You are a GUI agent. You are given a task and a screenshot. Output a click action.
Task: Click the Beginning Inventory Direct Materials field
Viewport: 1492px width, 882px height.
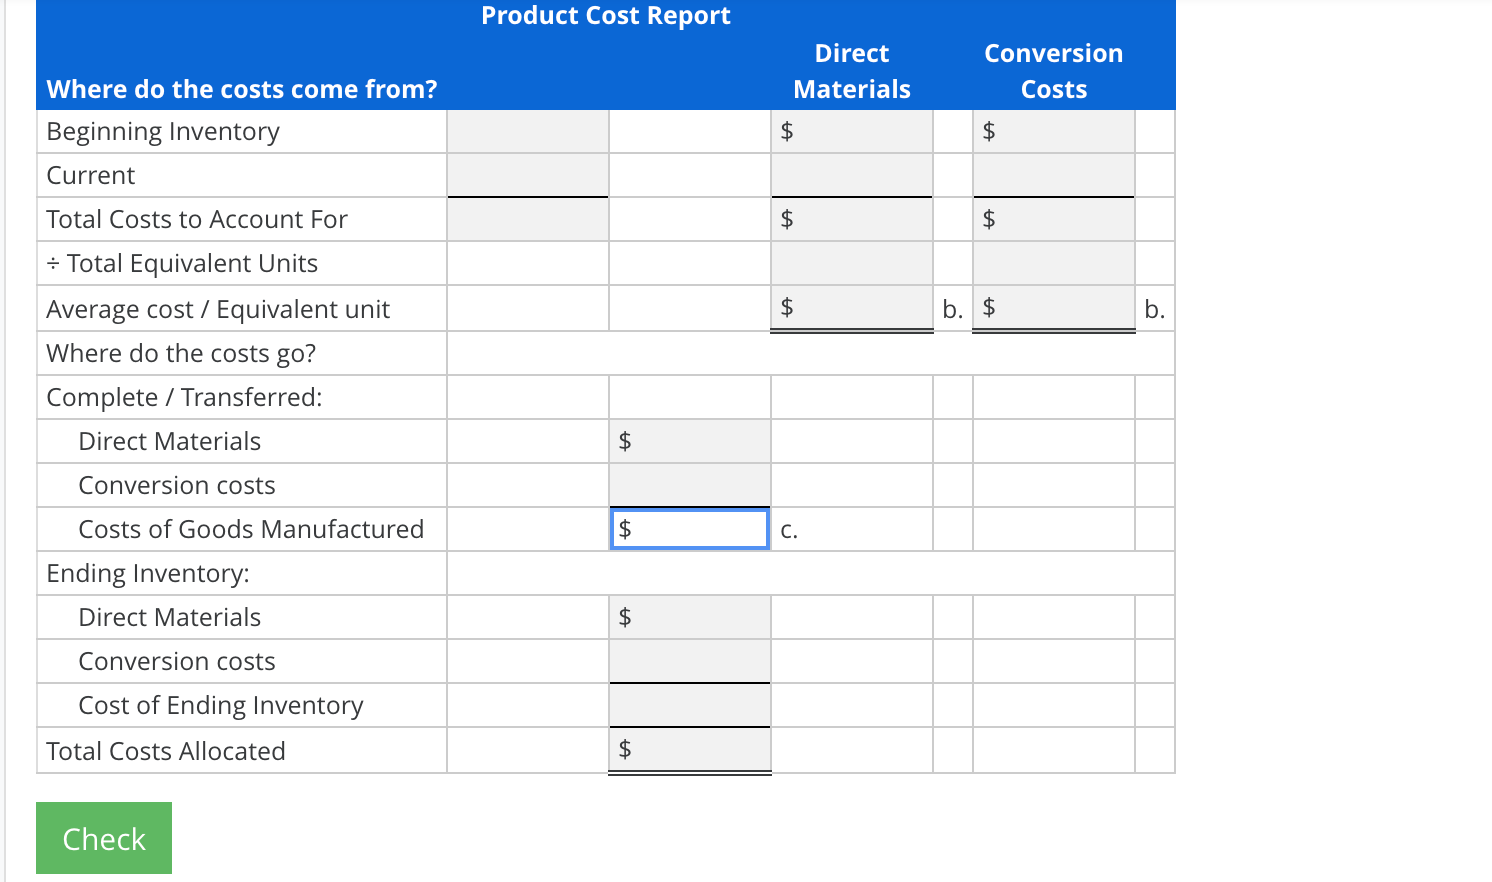[852, 131]
